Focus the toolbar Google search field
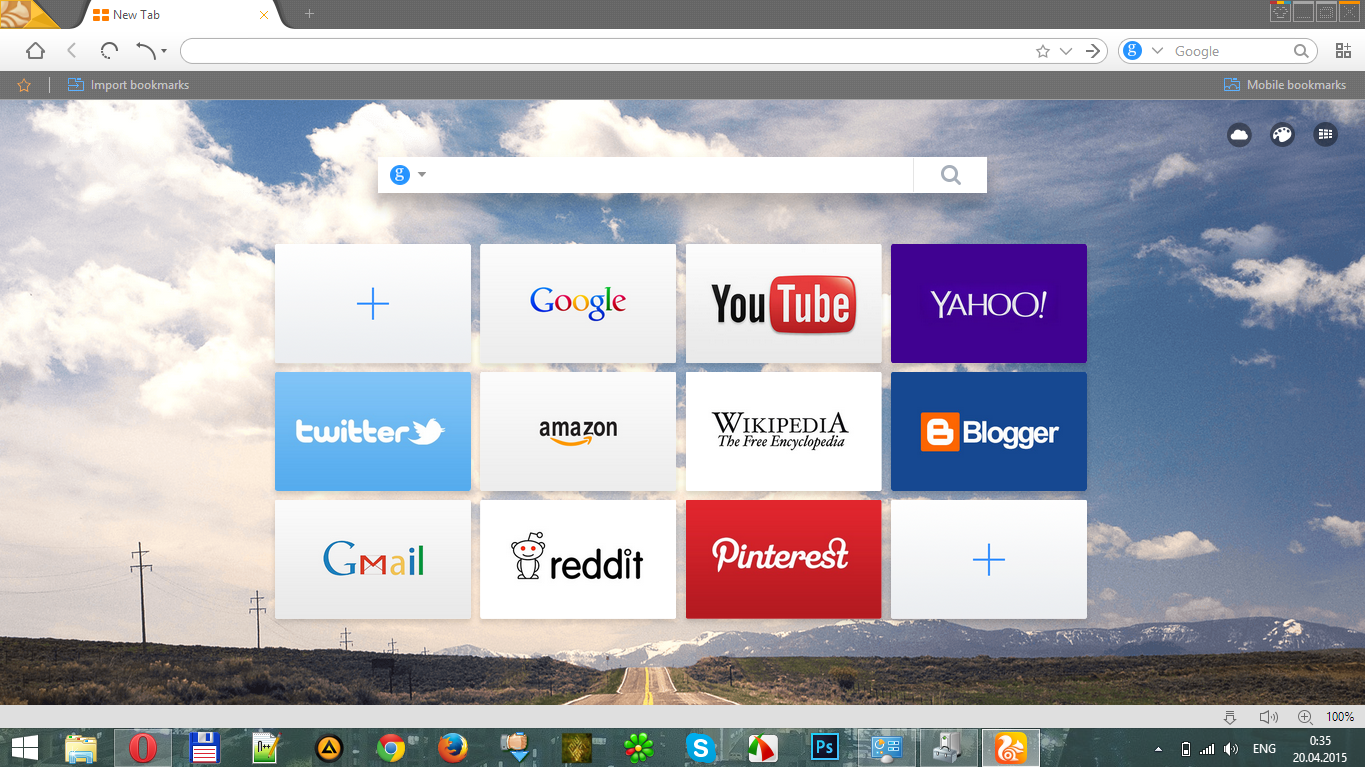This screenshot has width=1365, height=767. (1228, 51)
